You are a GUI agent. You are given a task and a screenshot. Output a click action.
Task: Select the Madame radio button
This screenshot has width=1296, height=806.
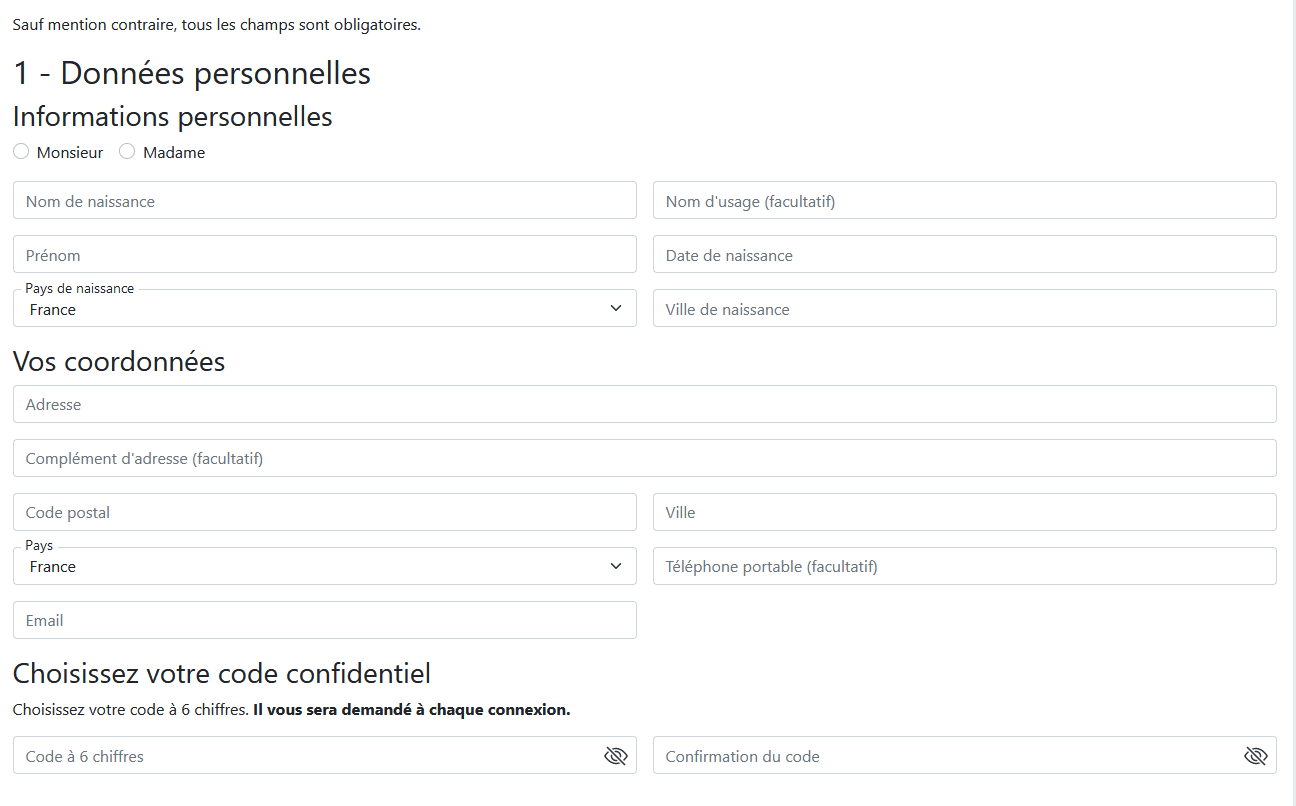coord(127,152)
